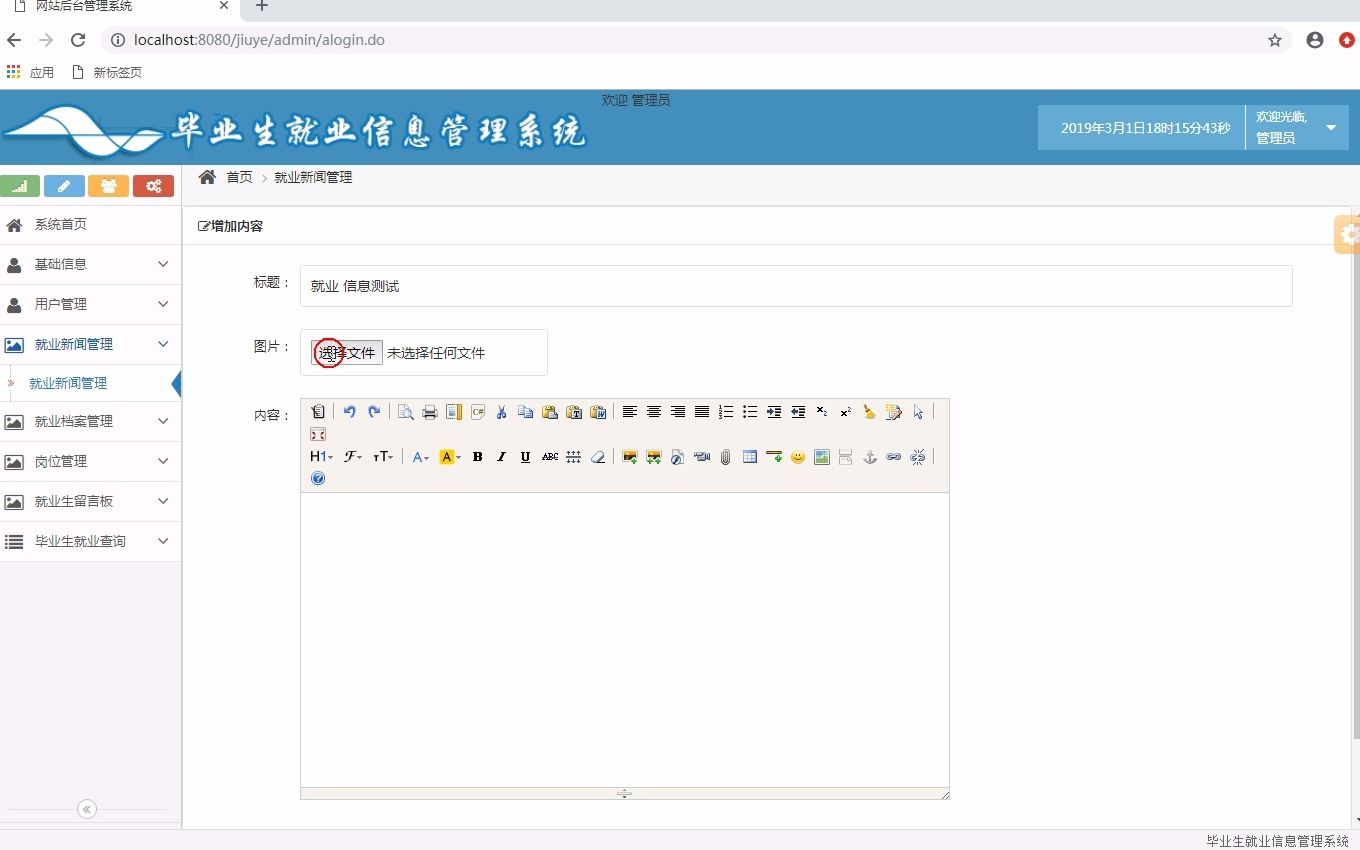Screen dimensions: 1360x850
Task: Apply strikethrough using the ABC icon
Action: point(549,457)
